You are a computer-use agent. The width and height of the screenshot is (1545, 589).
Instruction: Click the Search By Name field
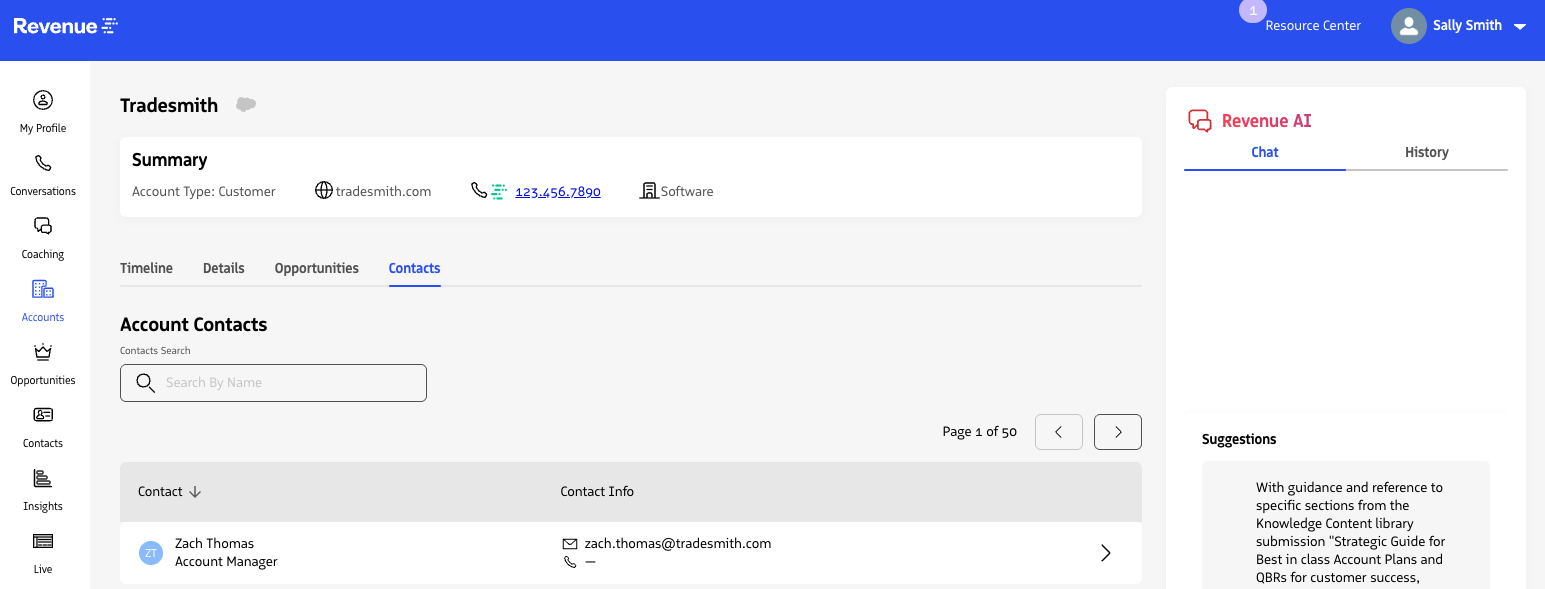(273, 382)
